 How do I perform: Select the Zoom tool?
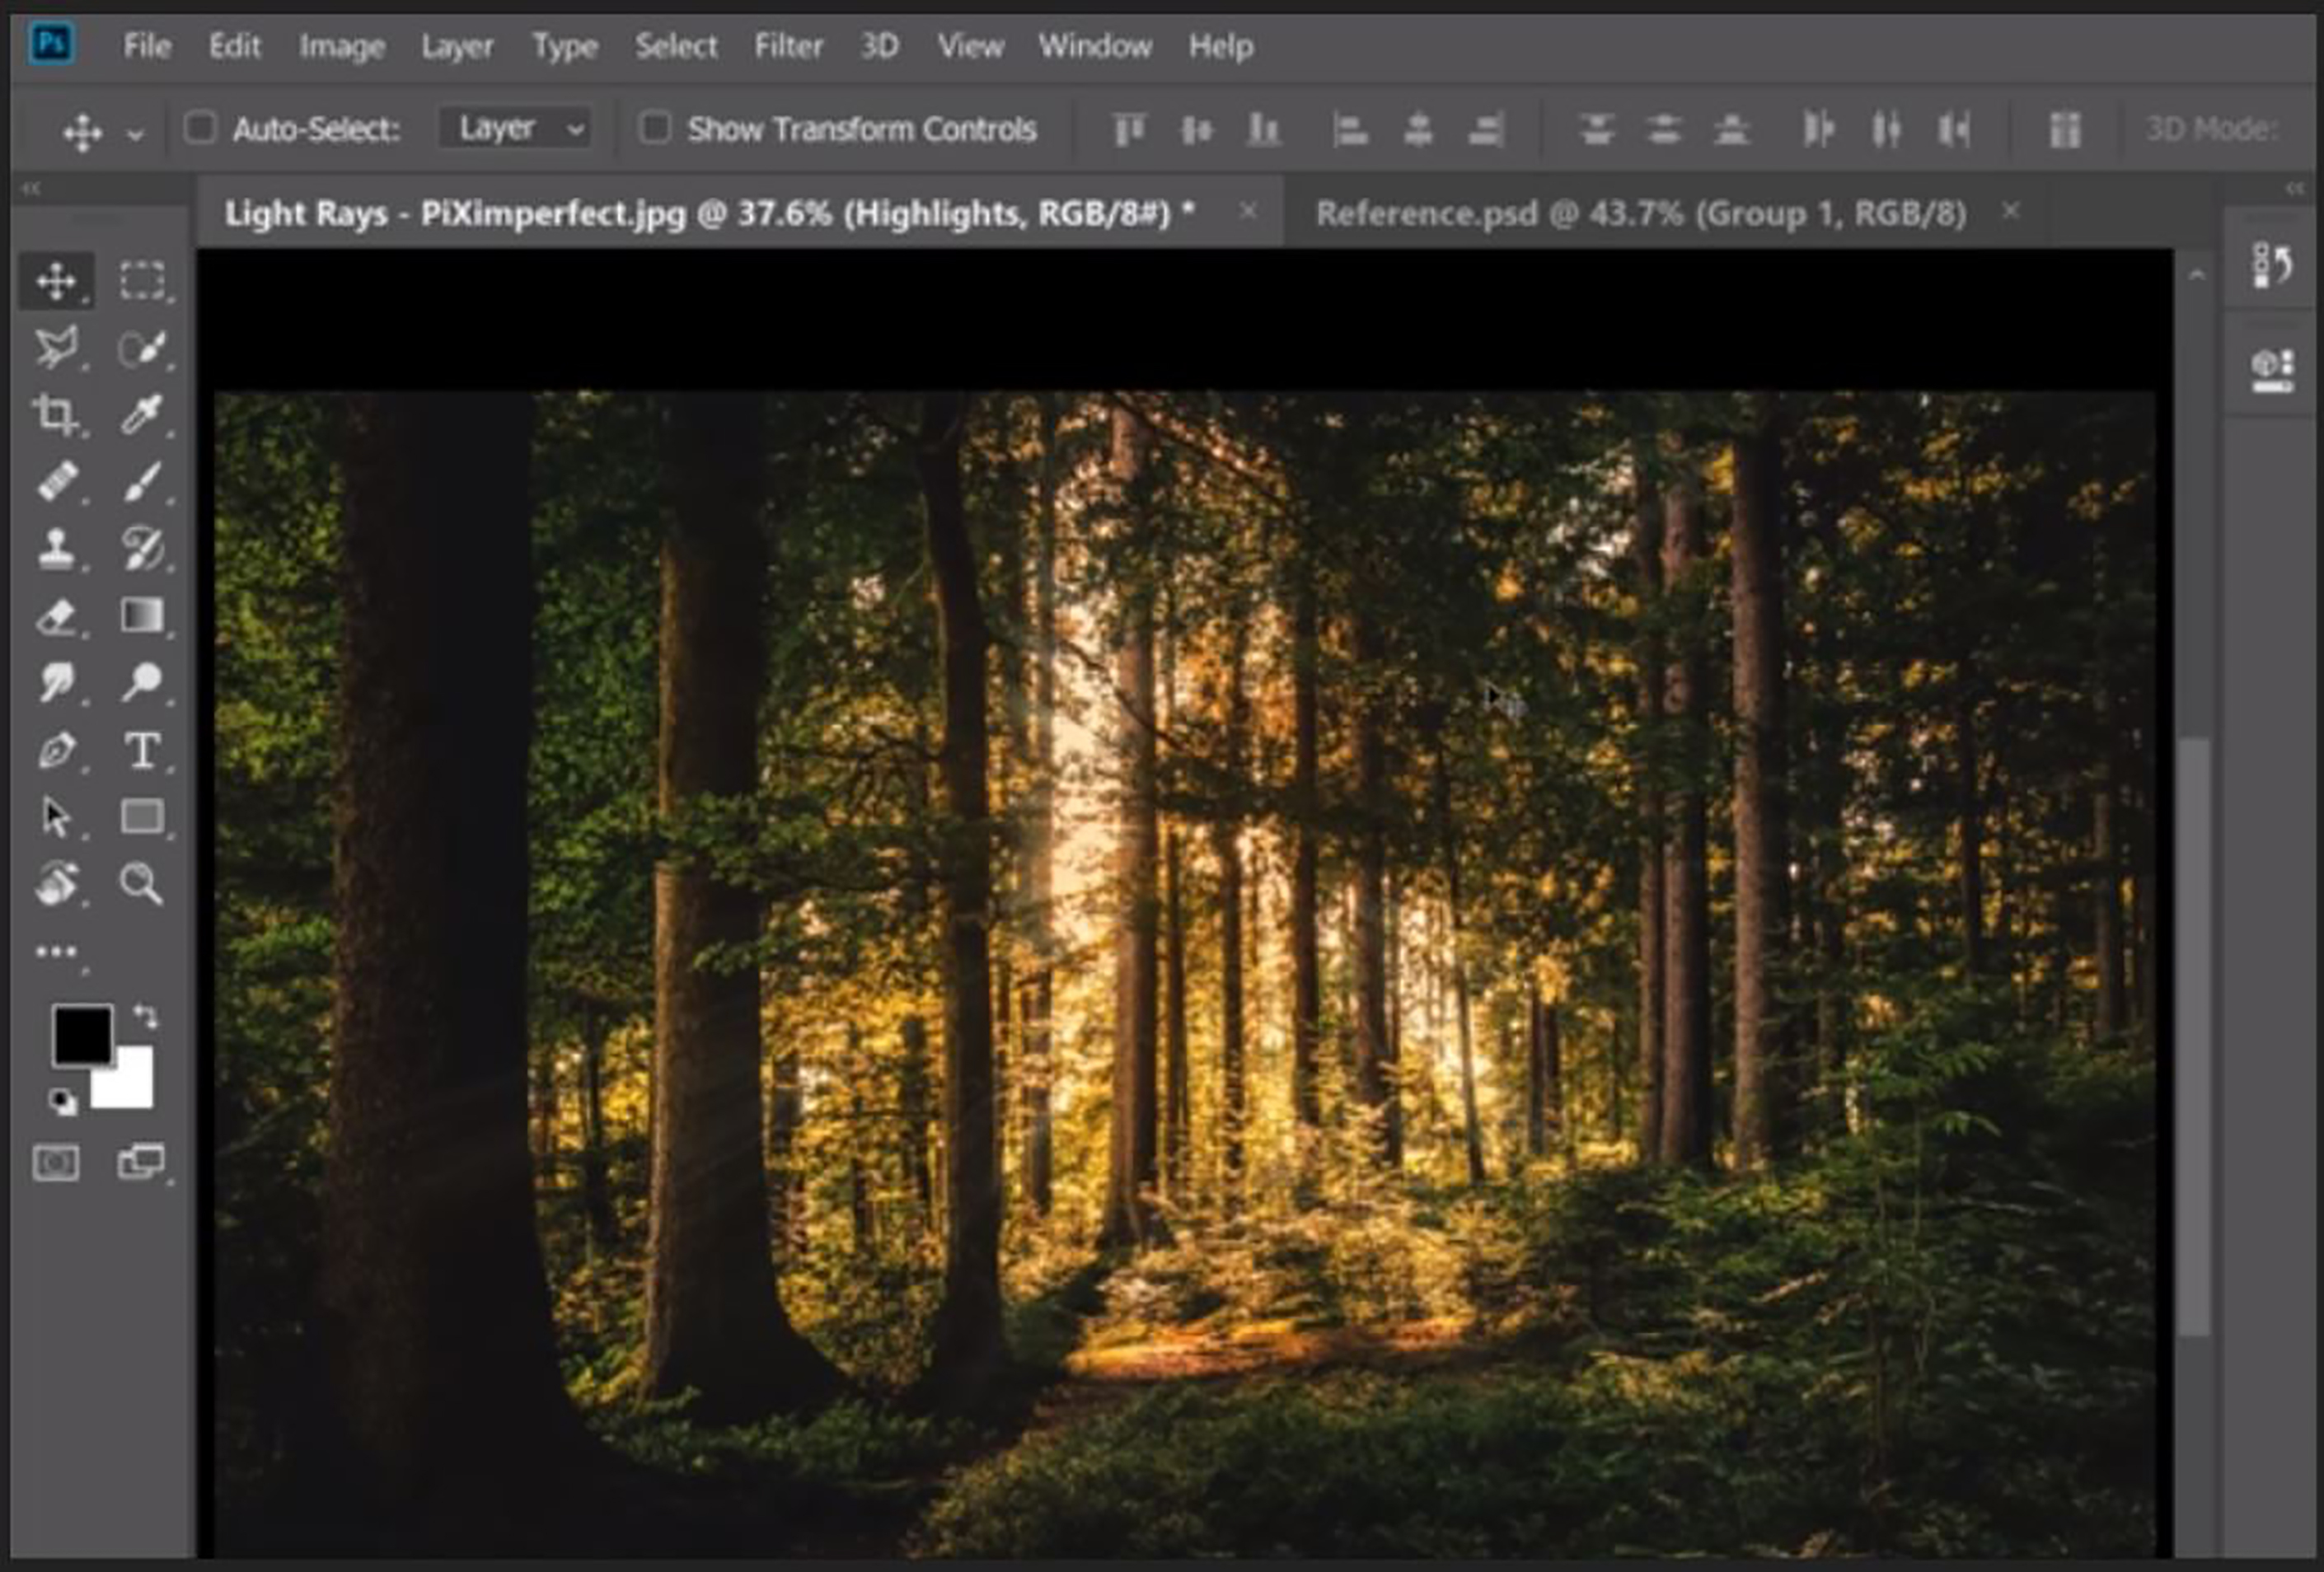click(x=142, y=884)
